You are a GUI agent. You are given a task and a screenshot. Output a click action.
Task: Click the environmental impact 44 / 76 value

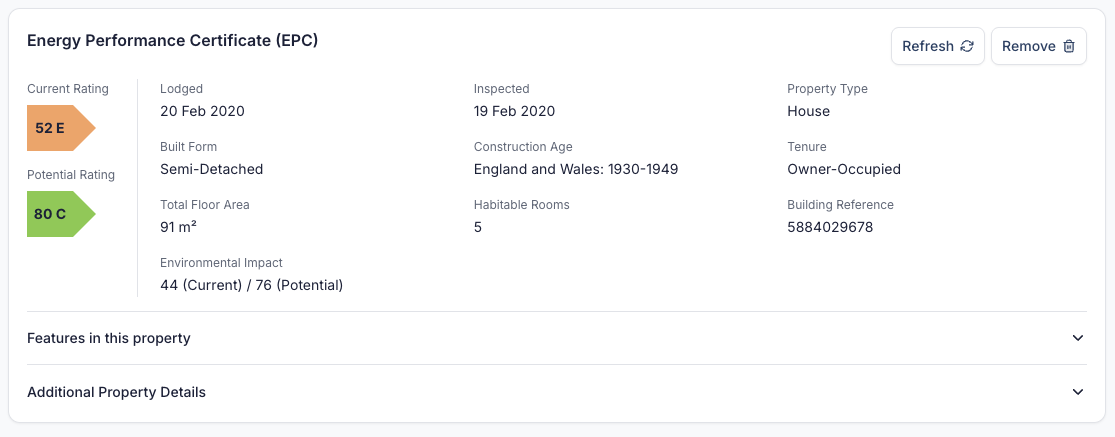251,285
